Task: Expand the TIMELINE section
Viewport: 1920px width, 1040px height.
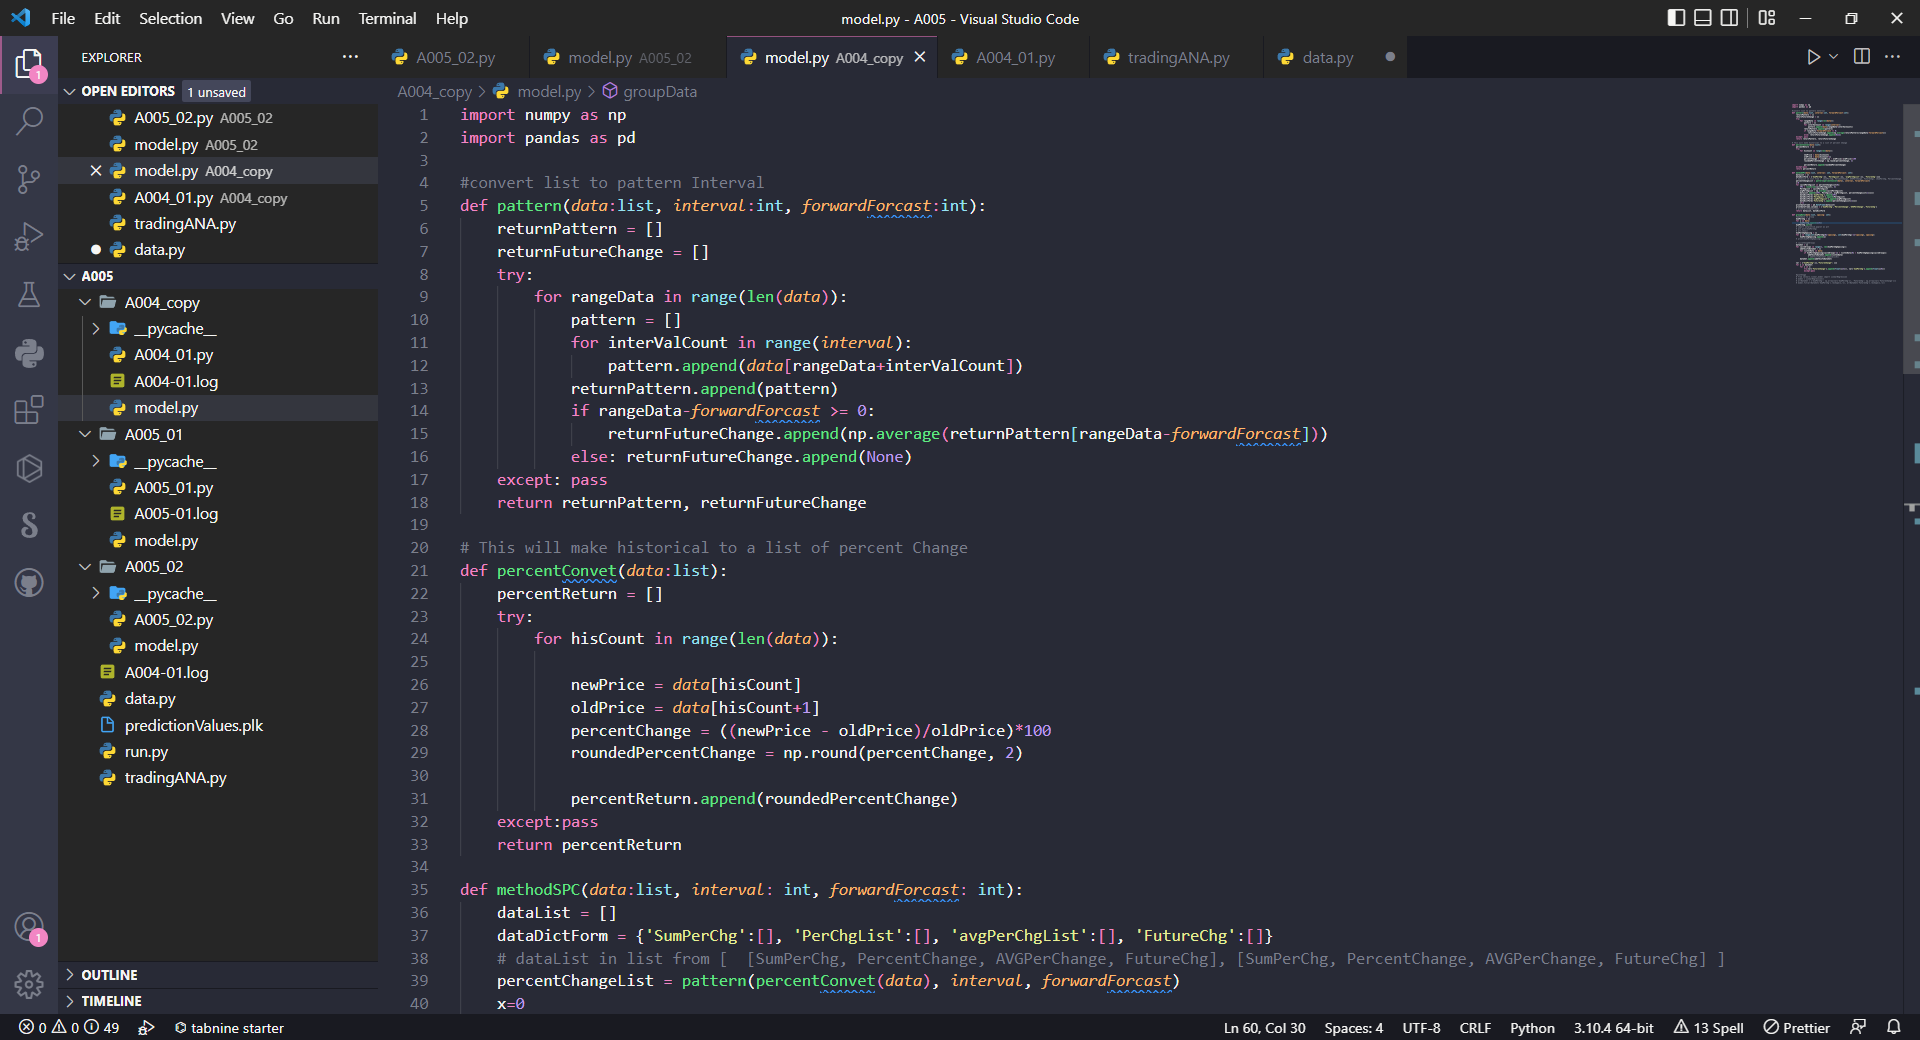Action: click(70, 1001)
